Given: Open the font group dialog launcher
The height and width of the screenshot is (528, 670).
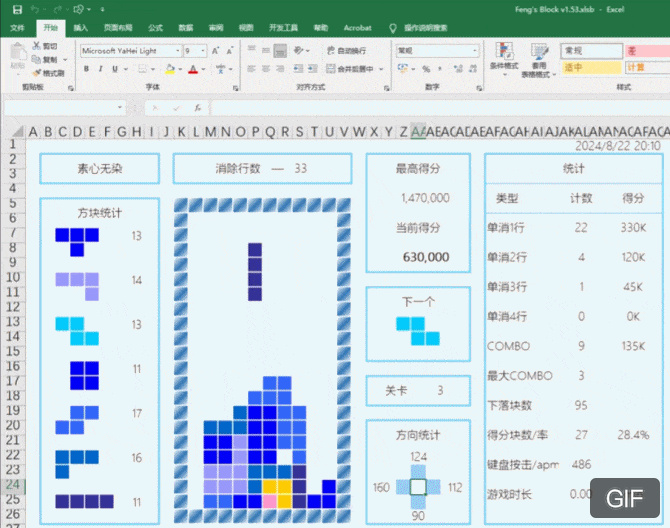Looking at the screenshot, I should 235,88.
